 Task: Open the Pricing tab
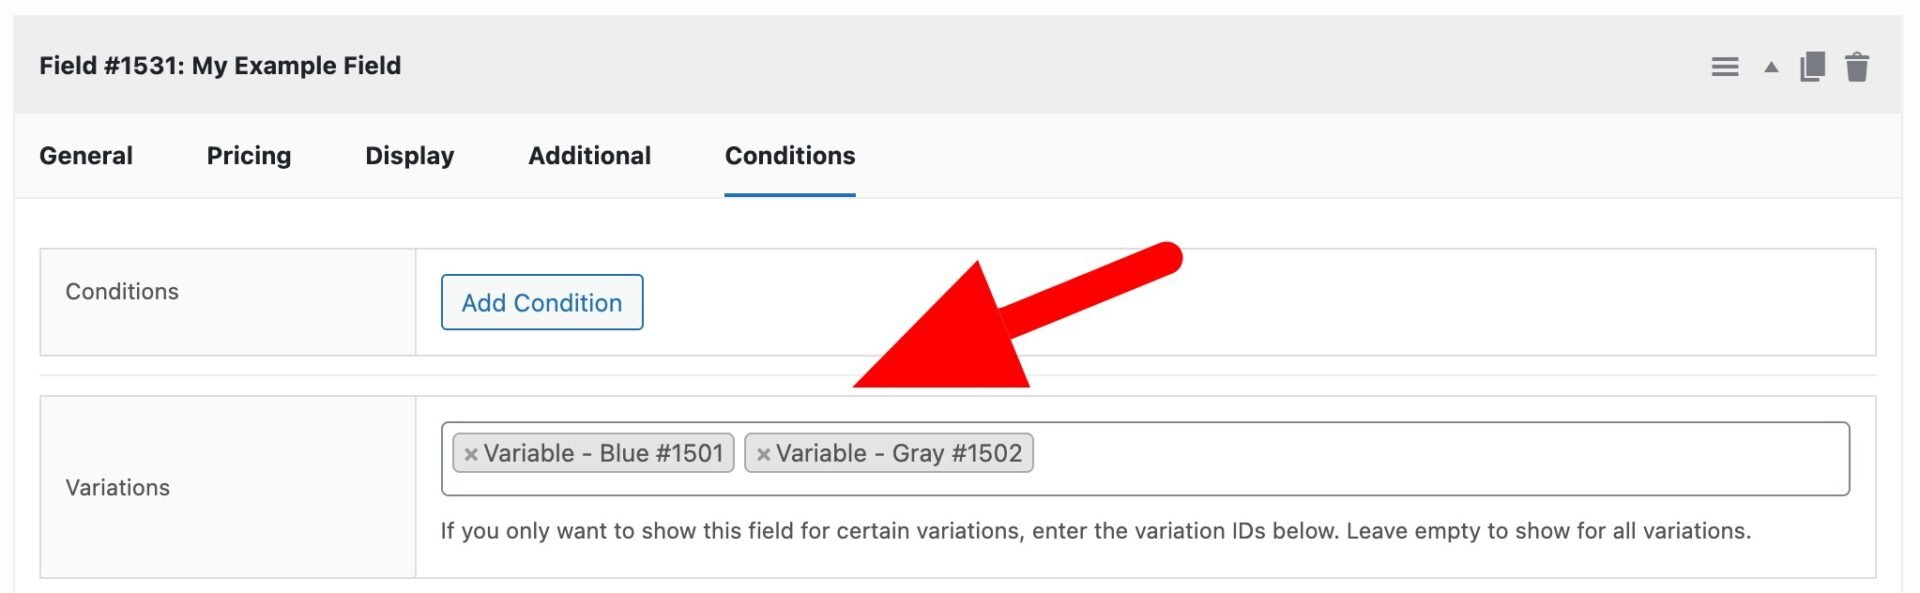(x=248, y=156)
